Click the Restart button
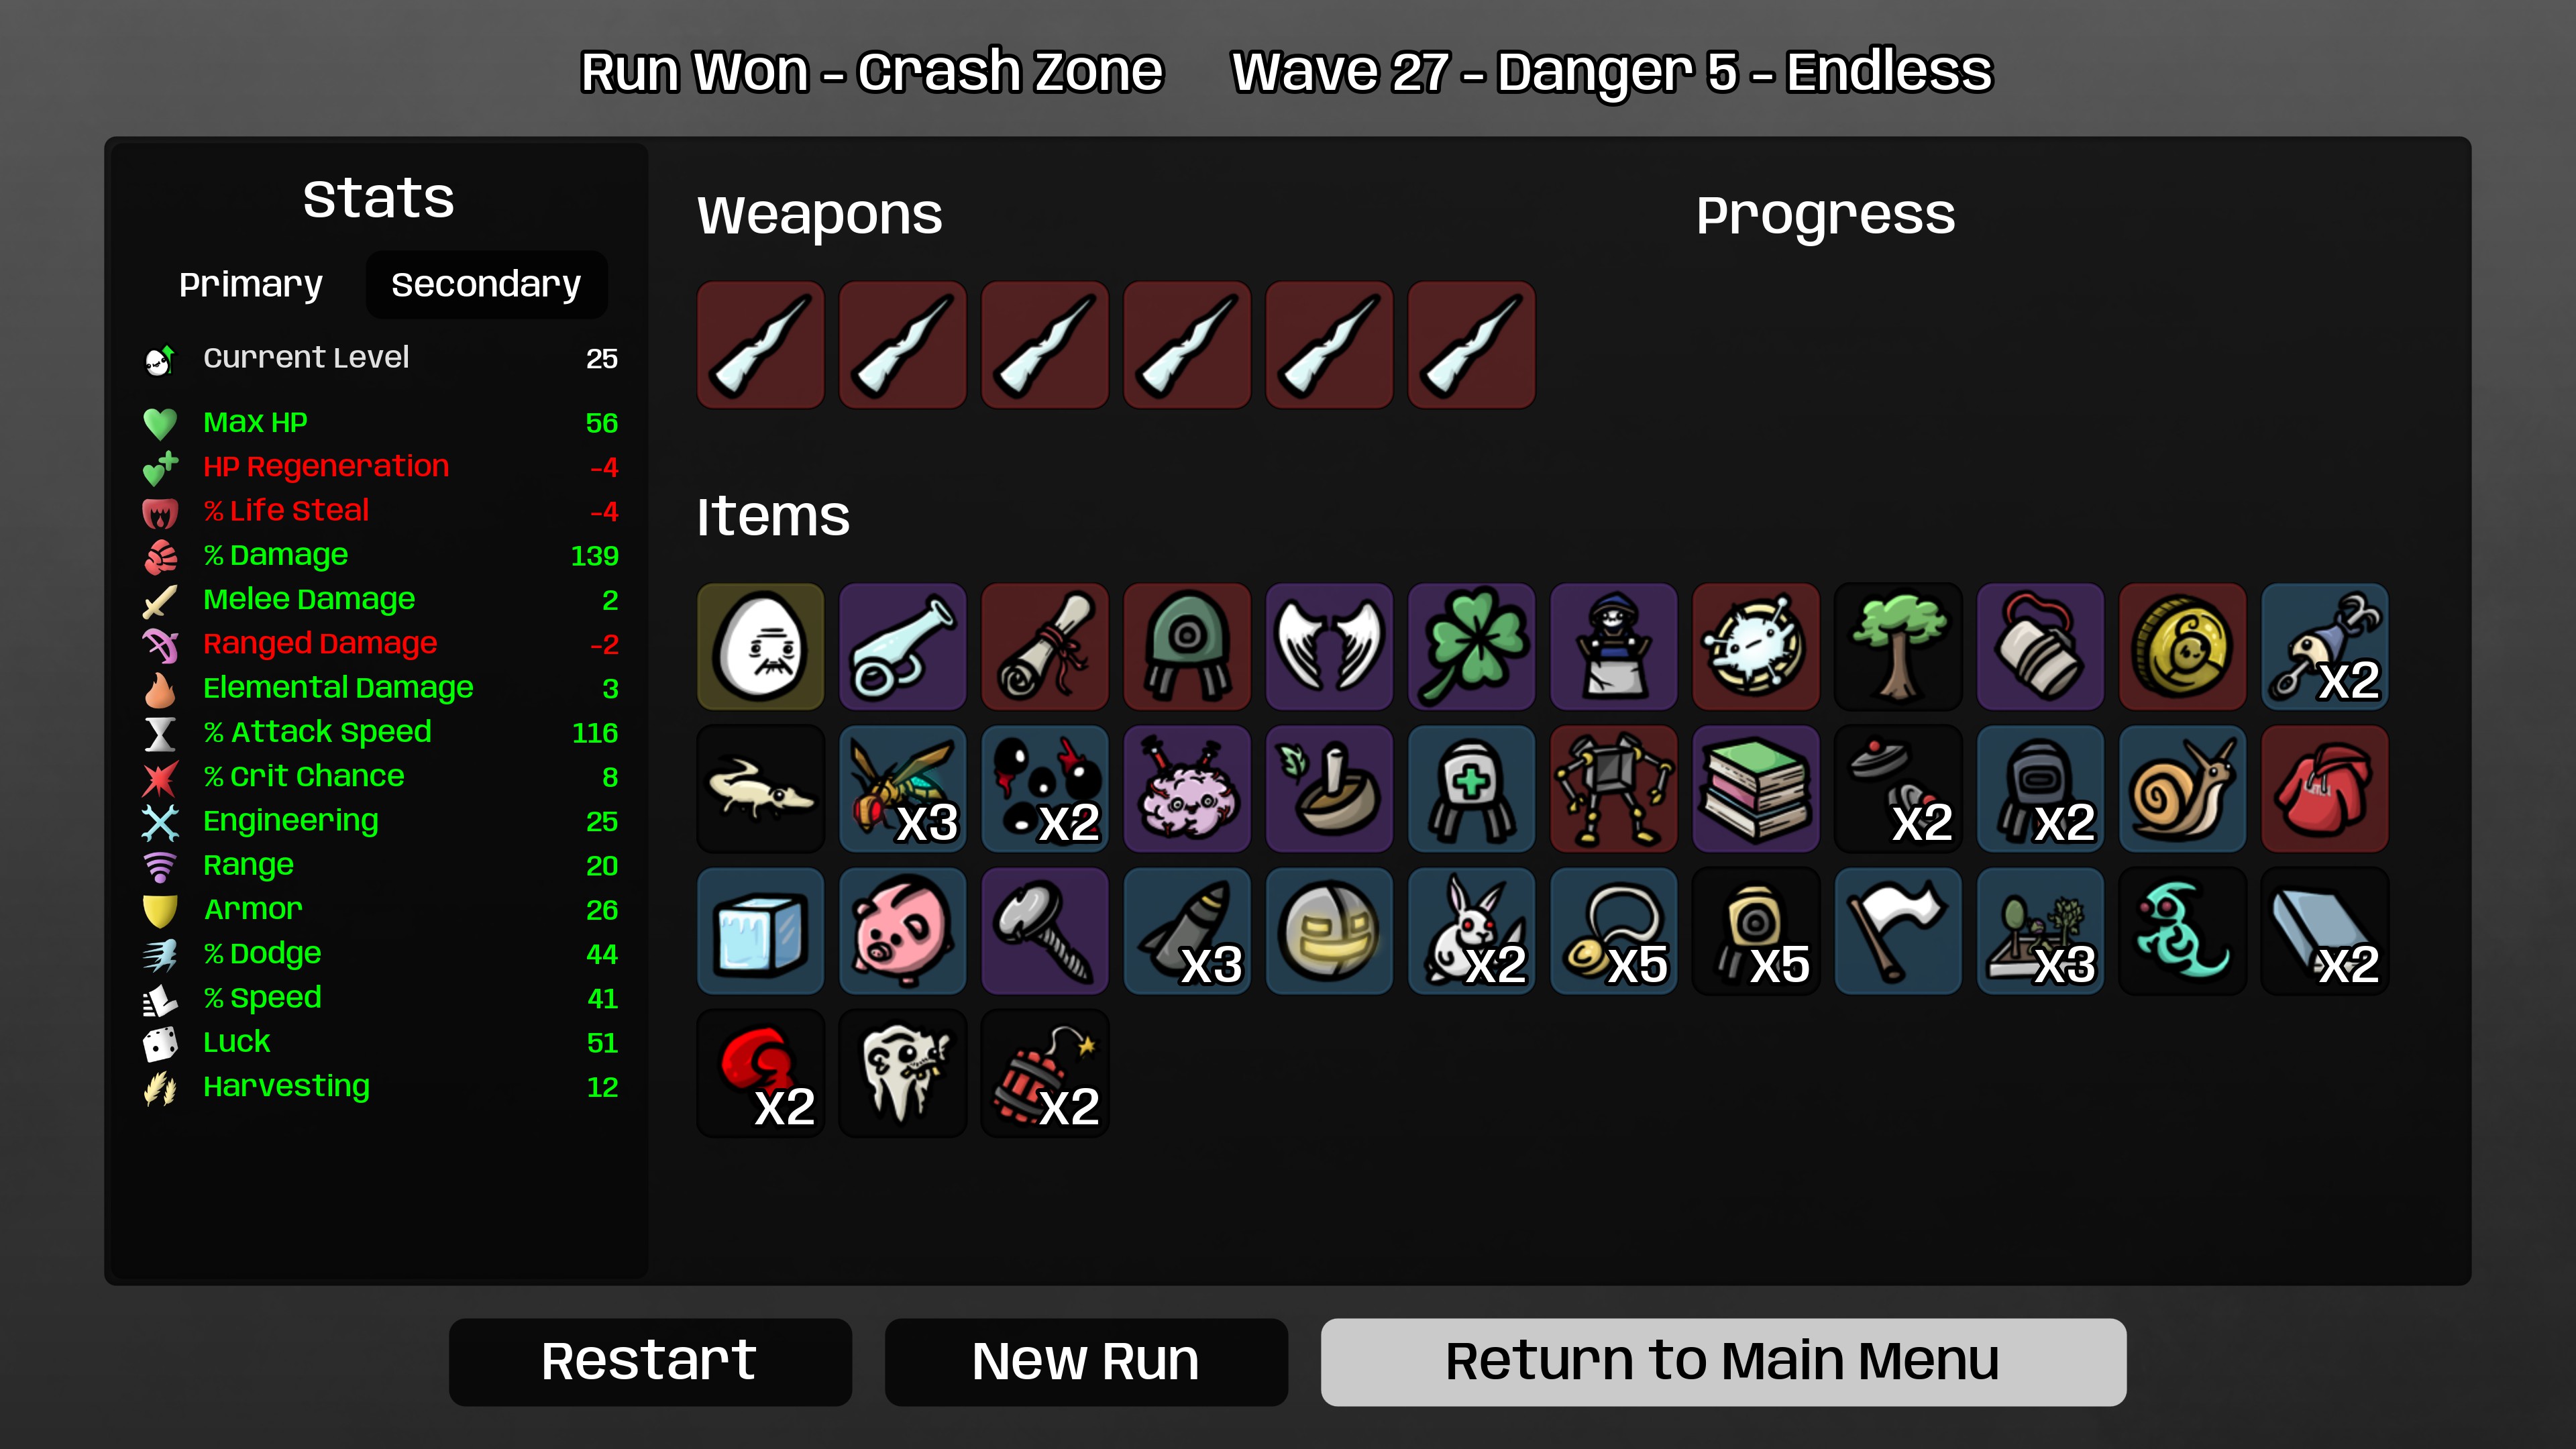The height and width of the screenshot is (1449, 2576). [x=650, y=1361]
